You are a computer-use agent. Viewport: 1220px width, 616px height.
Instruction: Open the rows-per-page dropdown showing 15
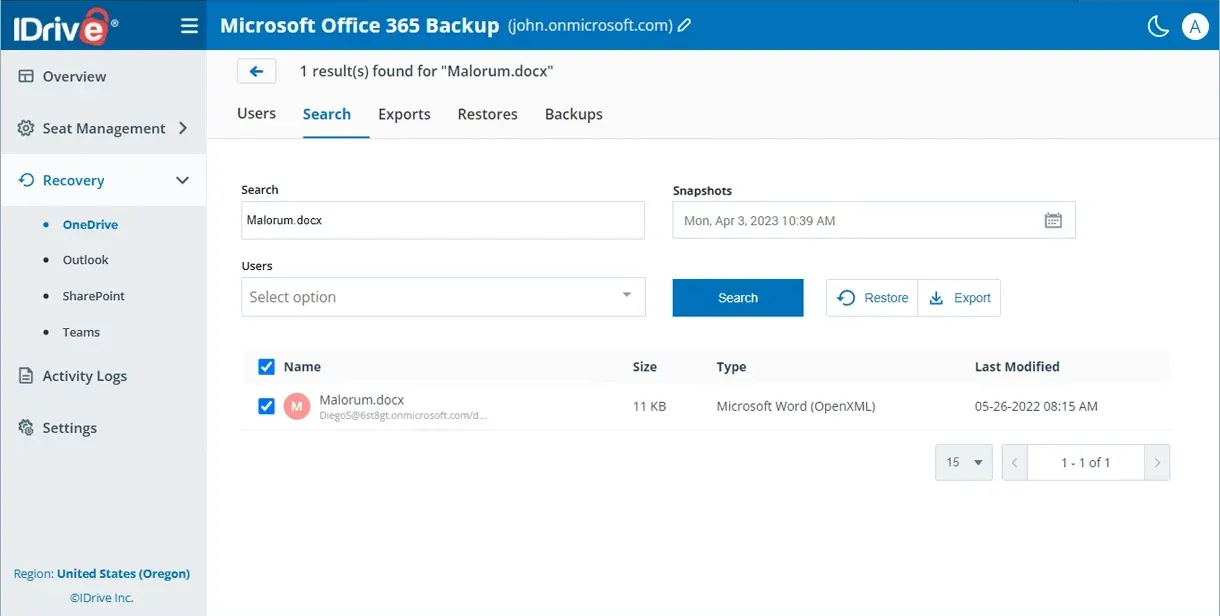964,462
